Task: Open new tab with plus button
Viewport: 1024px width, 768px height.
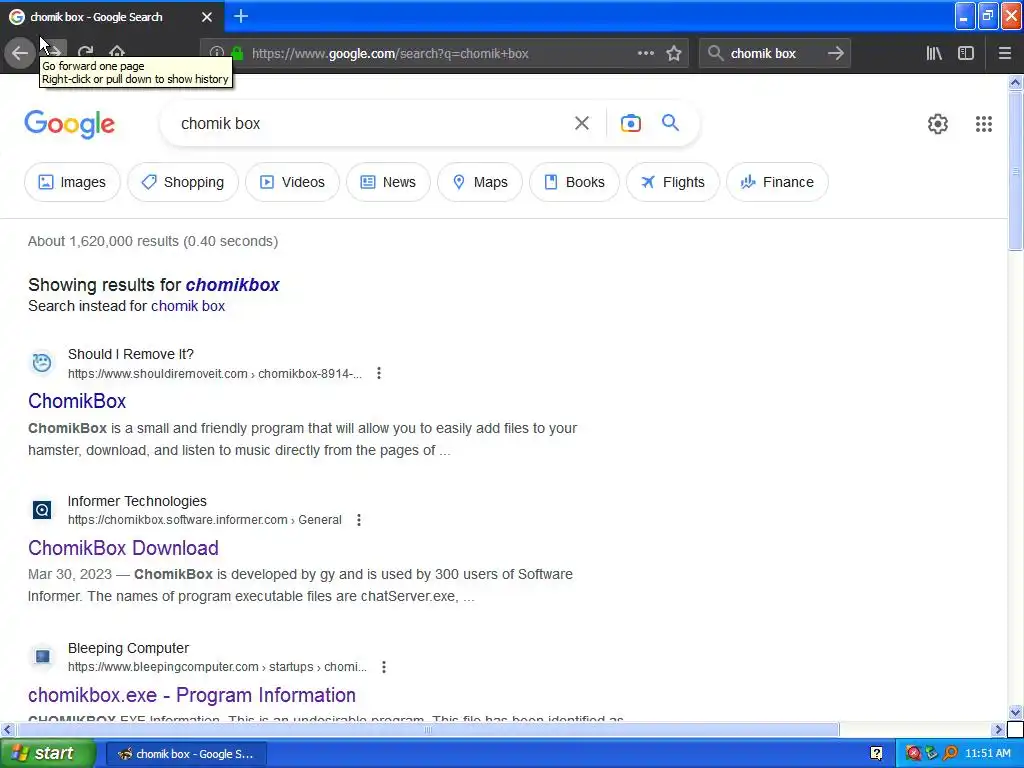Action: point(241,16)
